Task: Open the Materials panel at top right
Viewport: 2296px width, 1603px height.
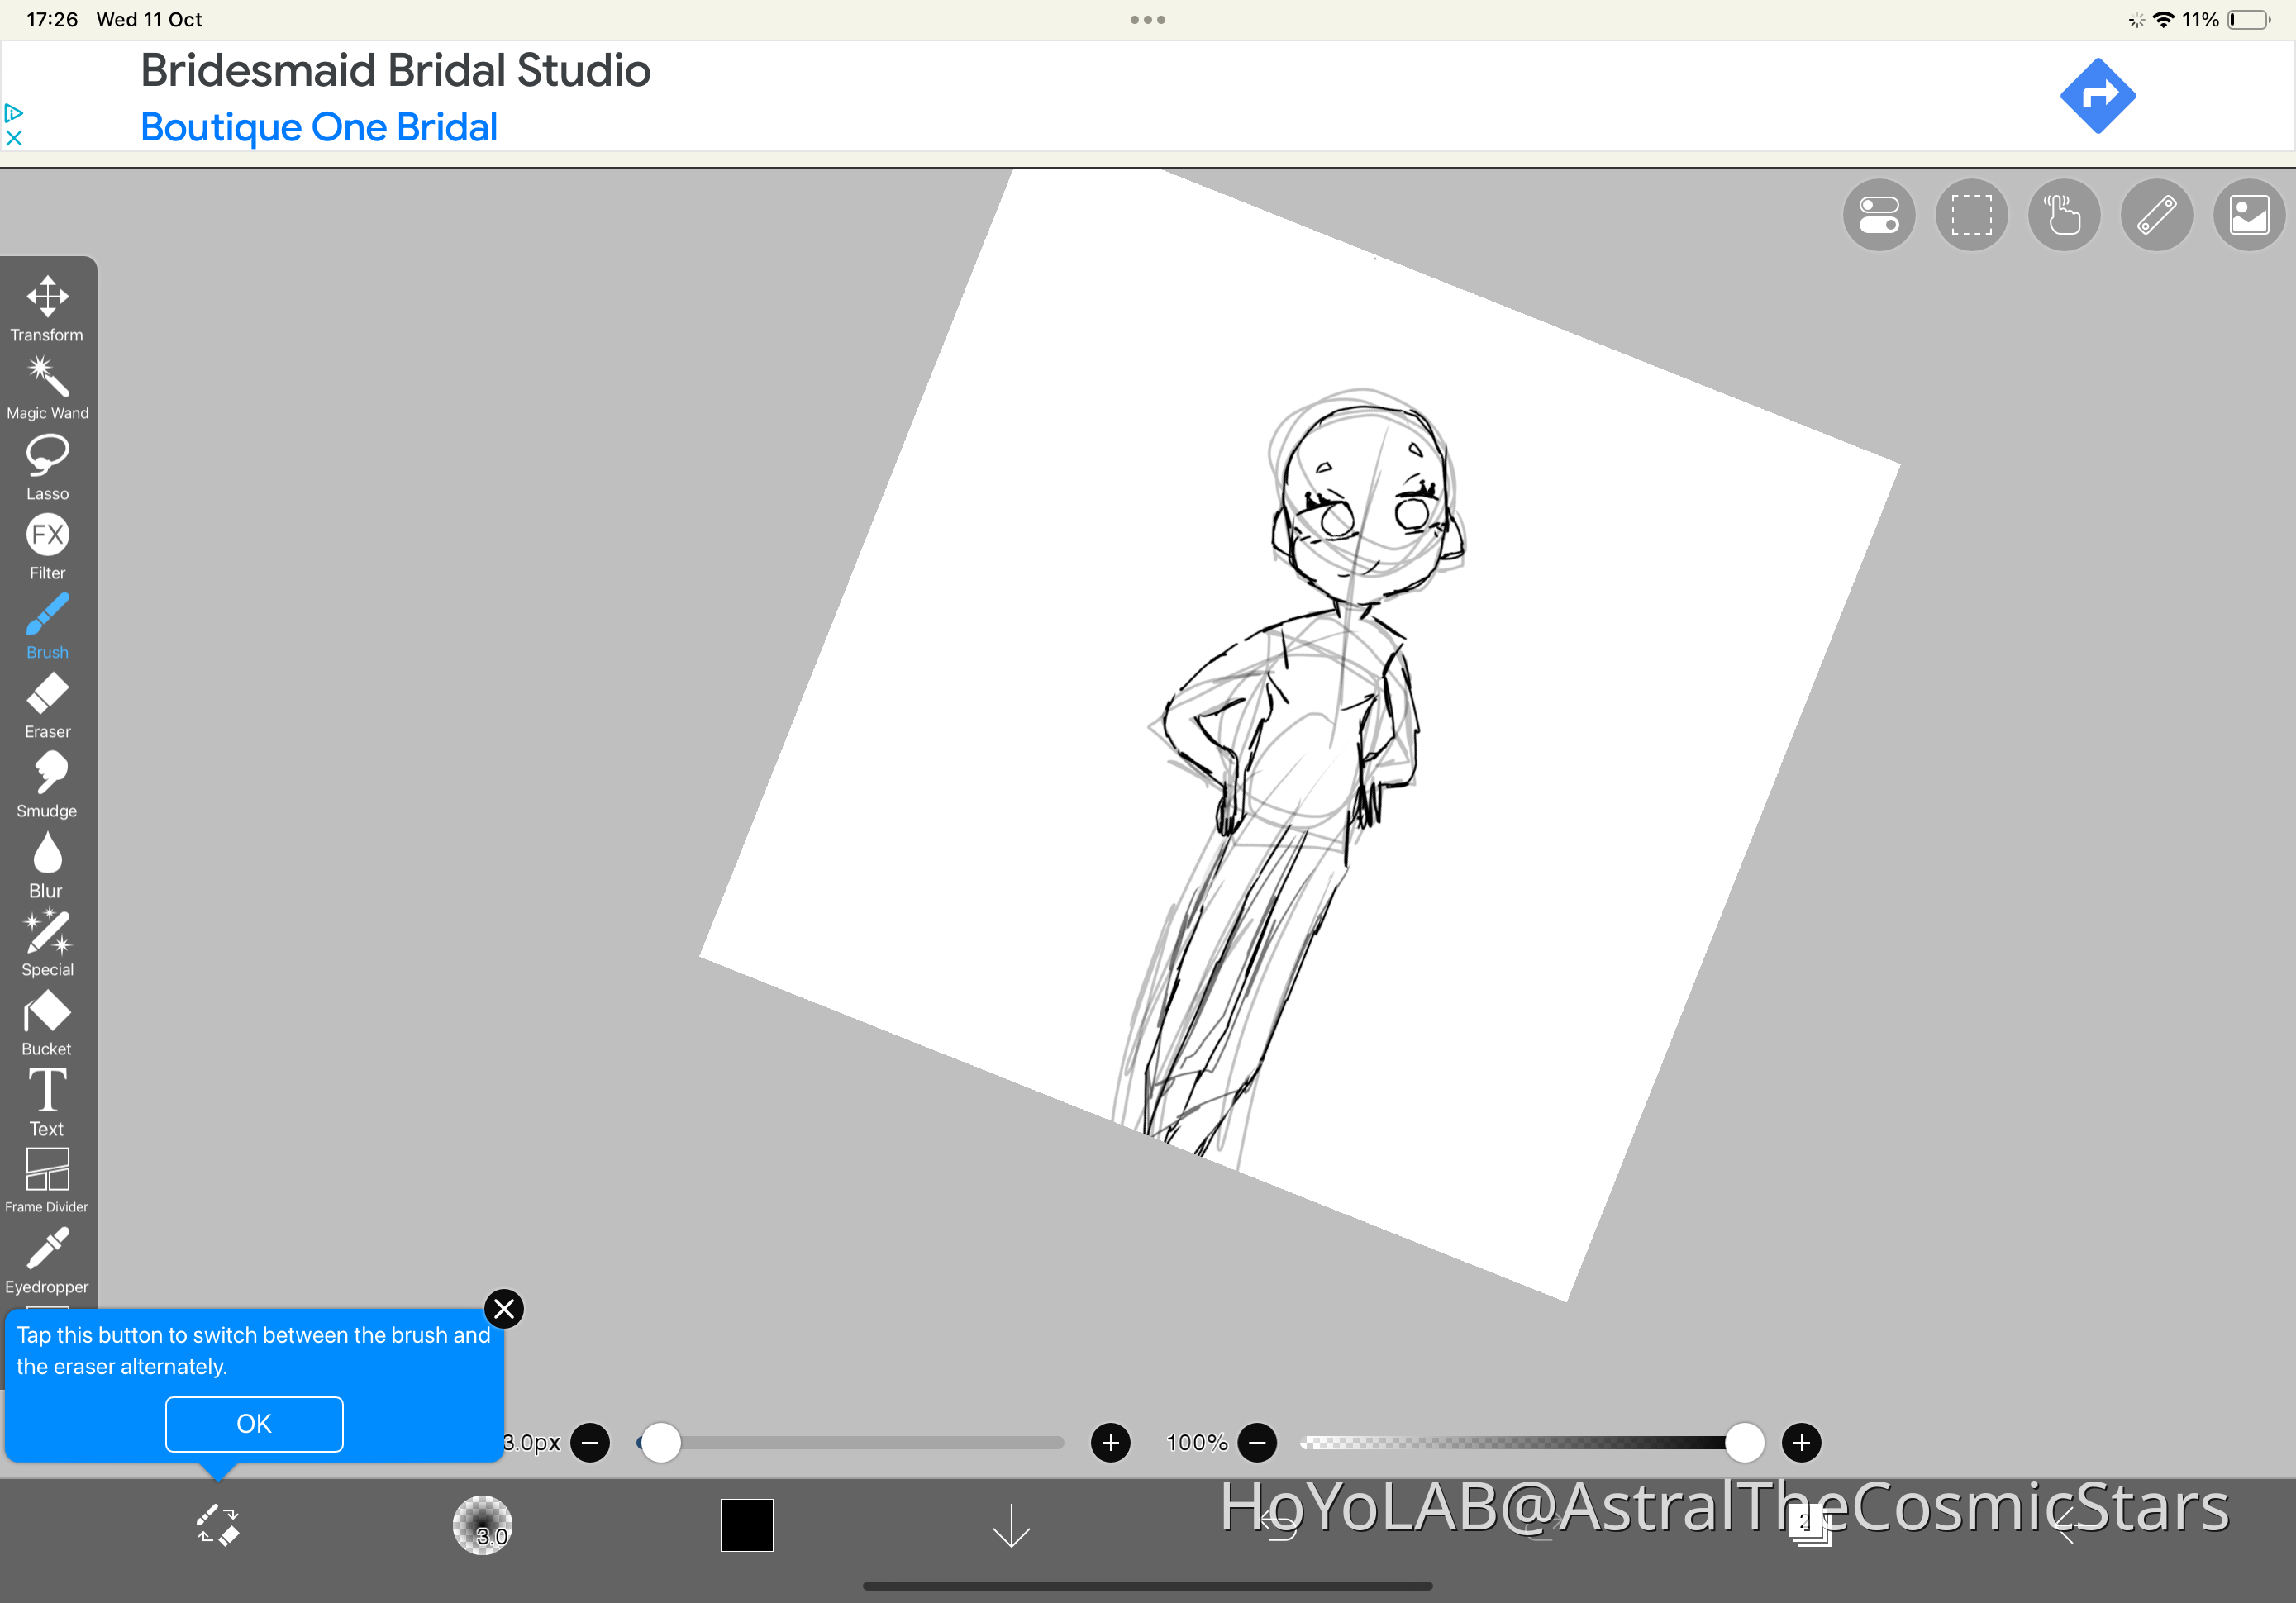Action: coord(2248,214)
